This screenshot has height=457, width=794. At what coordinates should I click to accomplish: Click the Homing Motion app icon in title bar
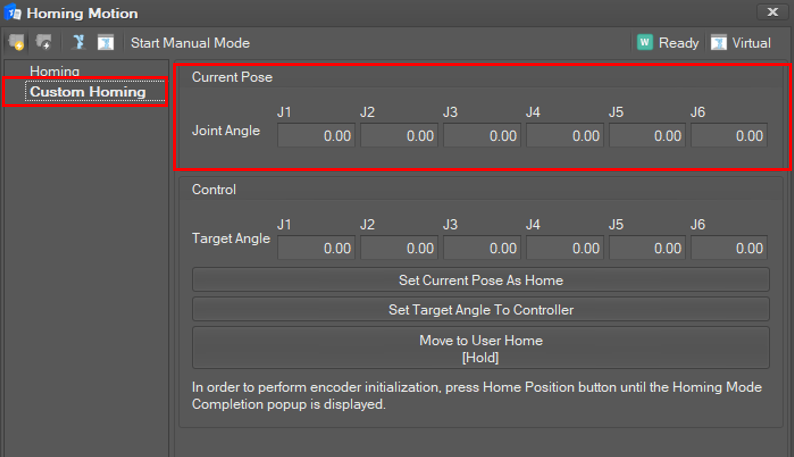(x=13, y=13)
